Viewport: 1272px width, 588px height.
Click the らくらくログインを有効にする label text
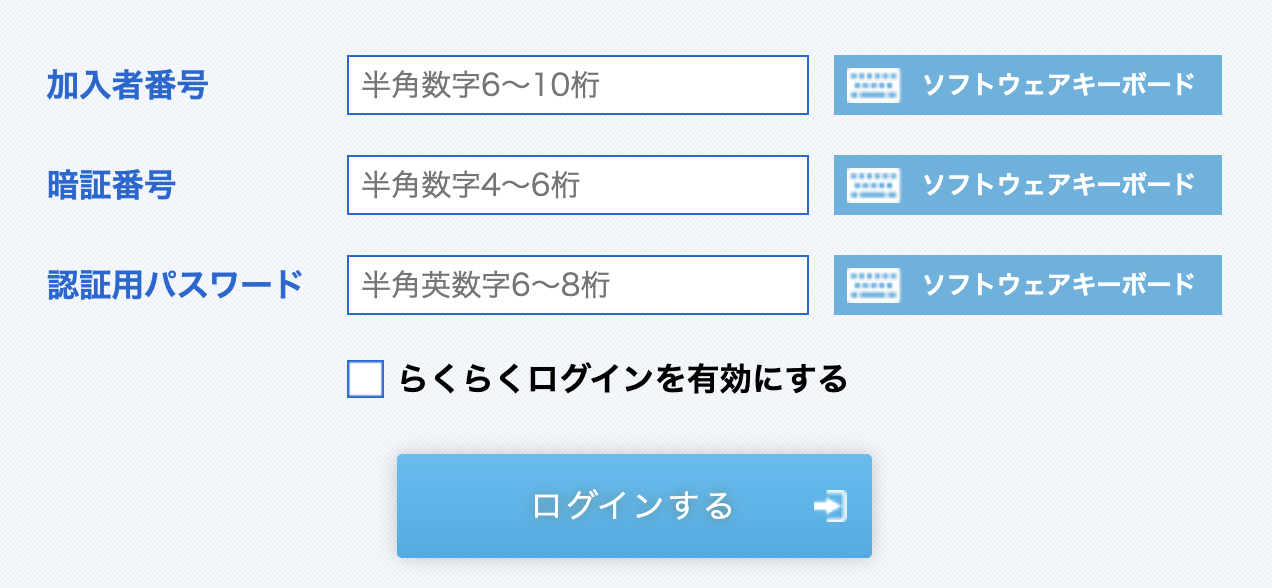coord(623,379)
